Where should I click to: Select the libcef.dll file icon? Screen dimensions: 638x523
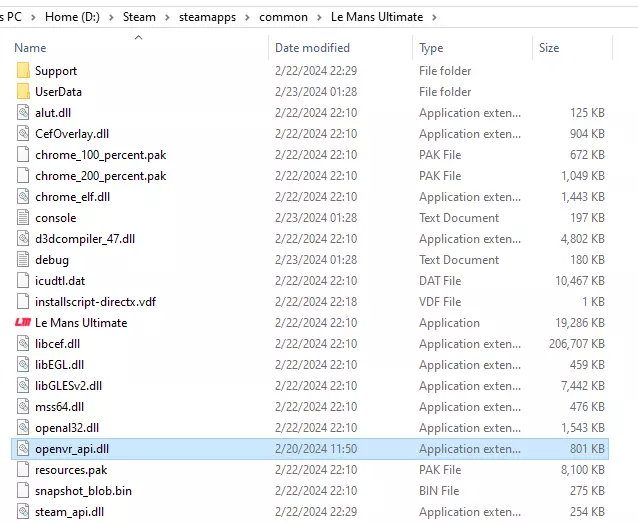pos(23,344)
